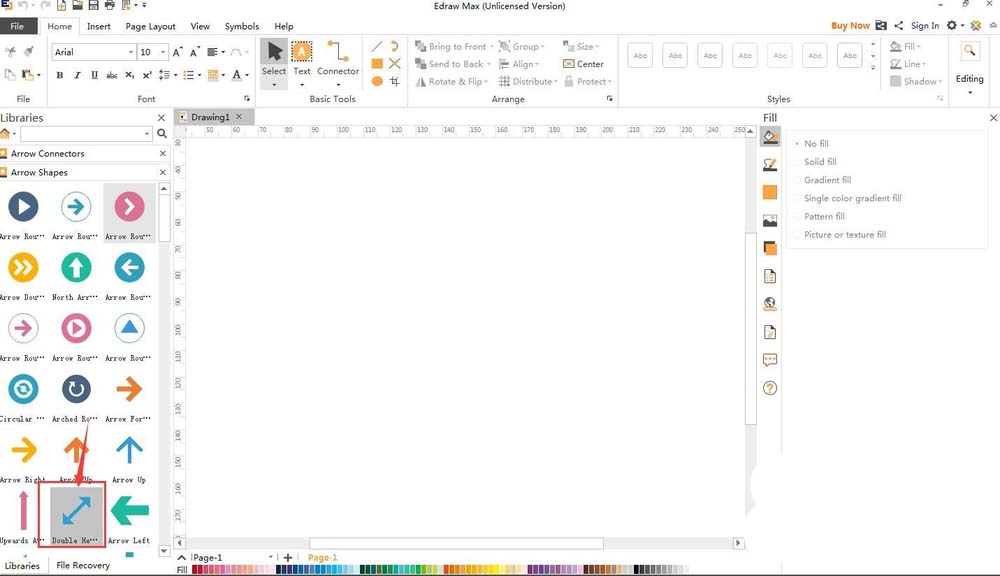The width and height of the screenshot is (1000, 576).
Task: Open the Page-1 page selector dropdown
Action: [x=270, y=558]
